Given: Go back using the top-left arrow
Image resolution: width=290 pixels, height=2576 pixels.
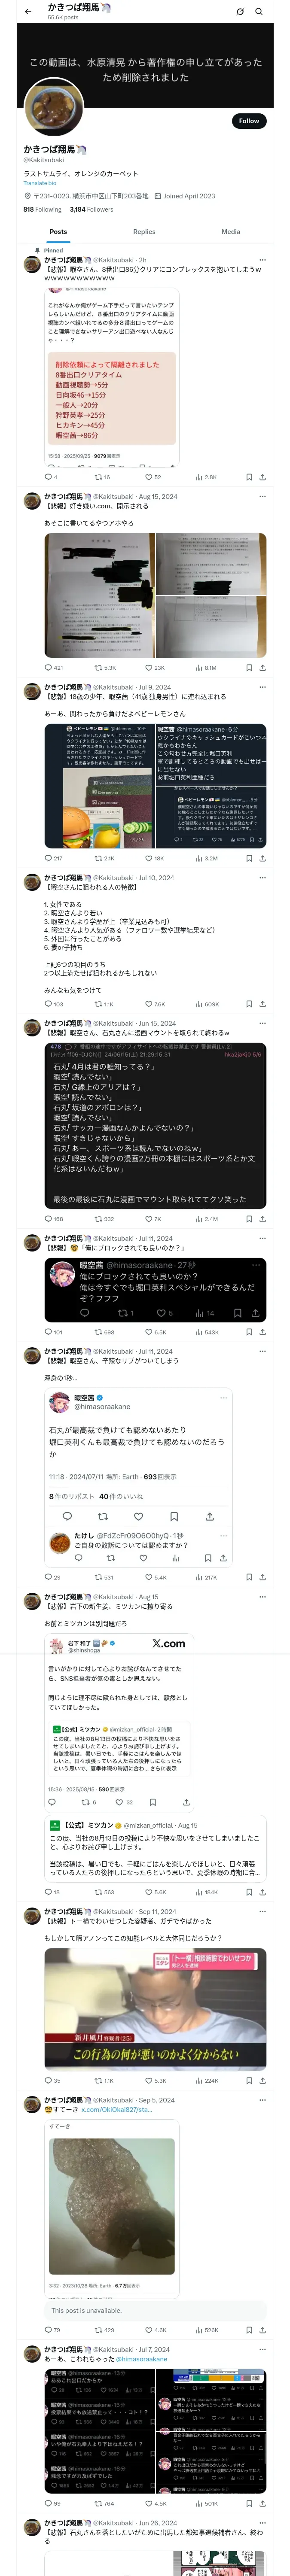Looking at the screenshot, I should point(28,12).
